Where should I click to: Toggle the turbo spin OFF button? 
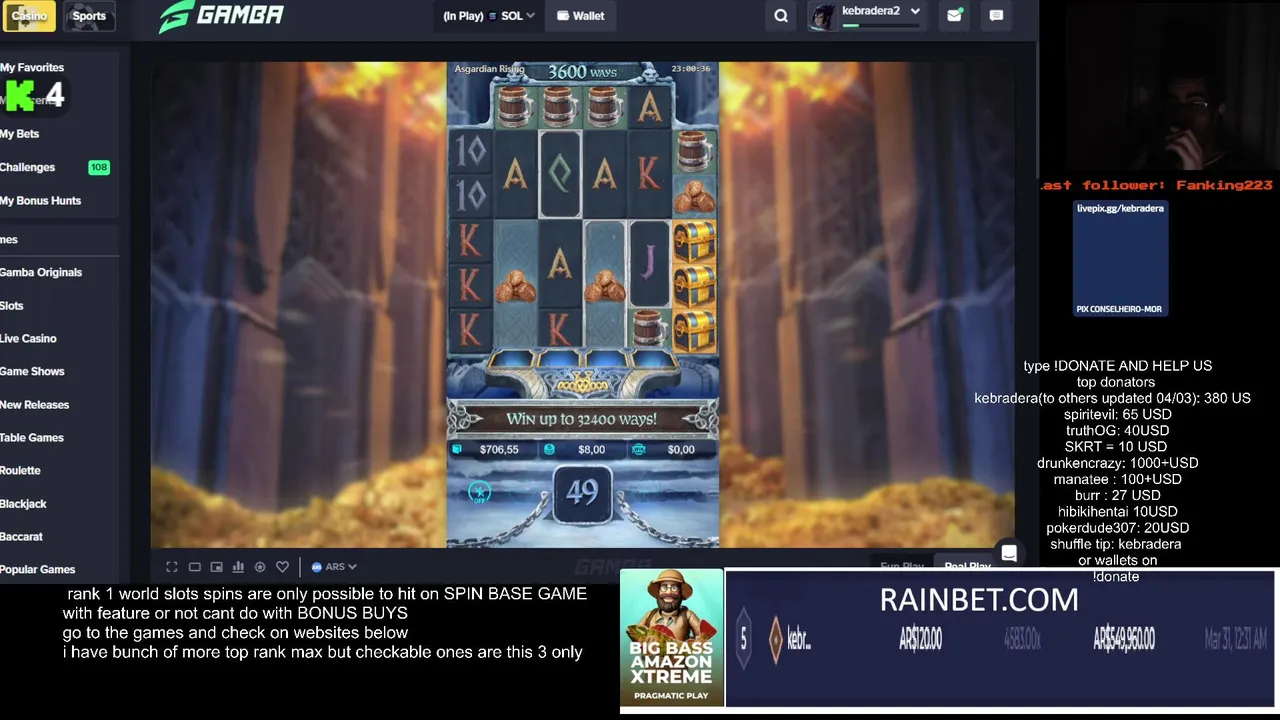click(479, 492)
